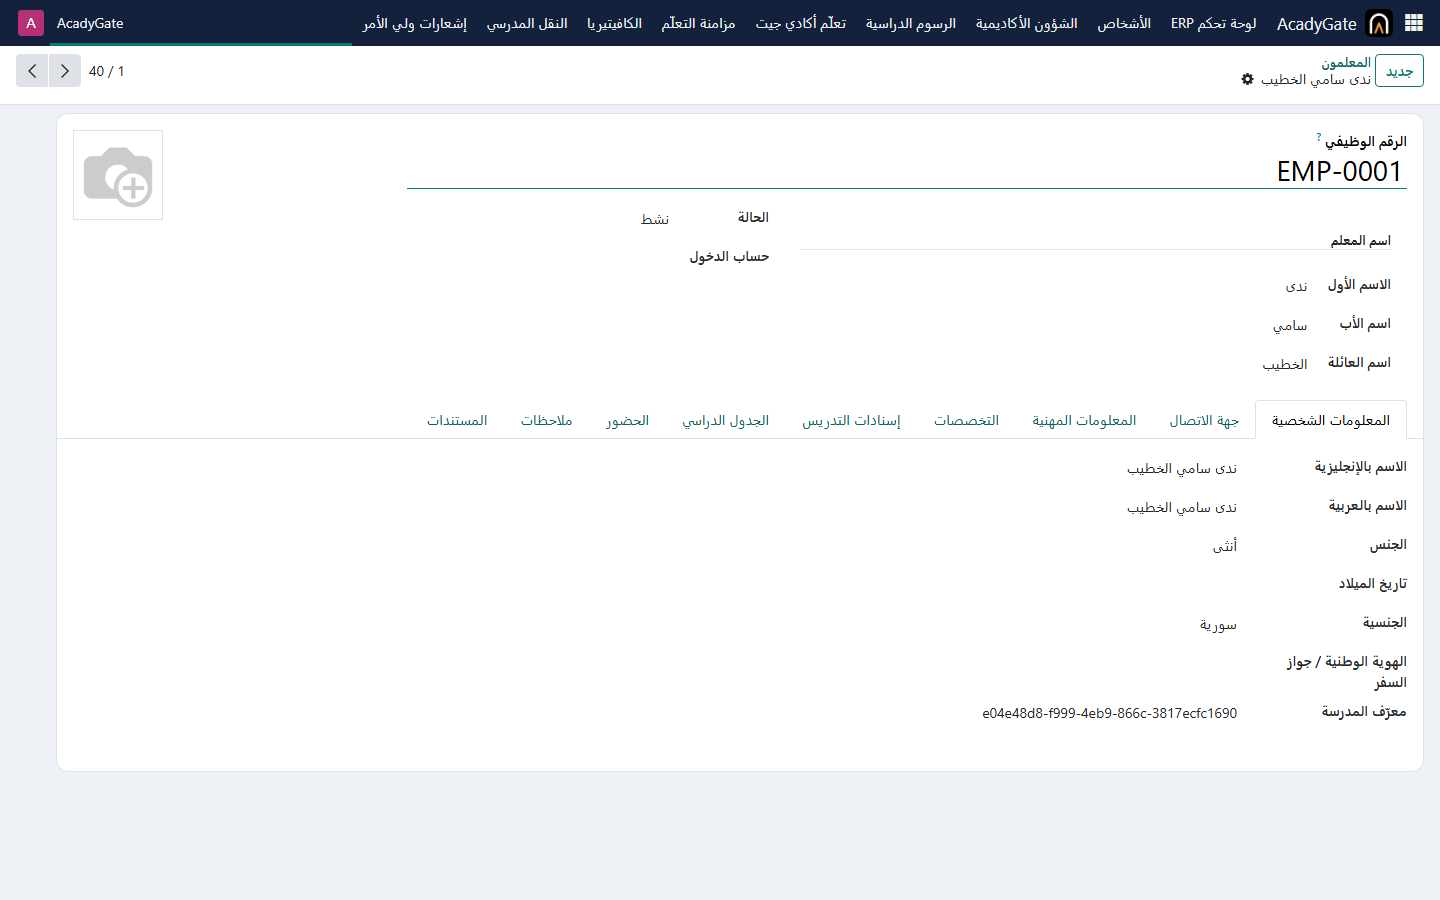This screenshot has width=1440, height=900.
Task: Click the جديد button to create a teacher
Action: click(1399, 71)
